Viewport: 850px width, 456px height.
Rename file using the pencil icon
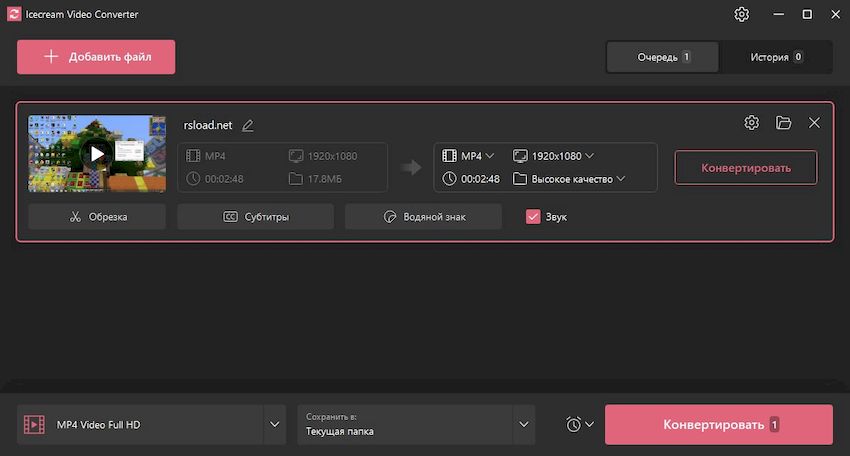248,125
